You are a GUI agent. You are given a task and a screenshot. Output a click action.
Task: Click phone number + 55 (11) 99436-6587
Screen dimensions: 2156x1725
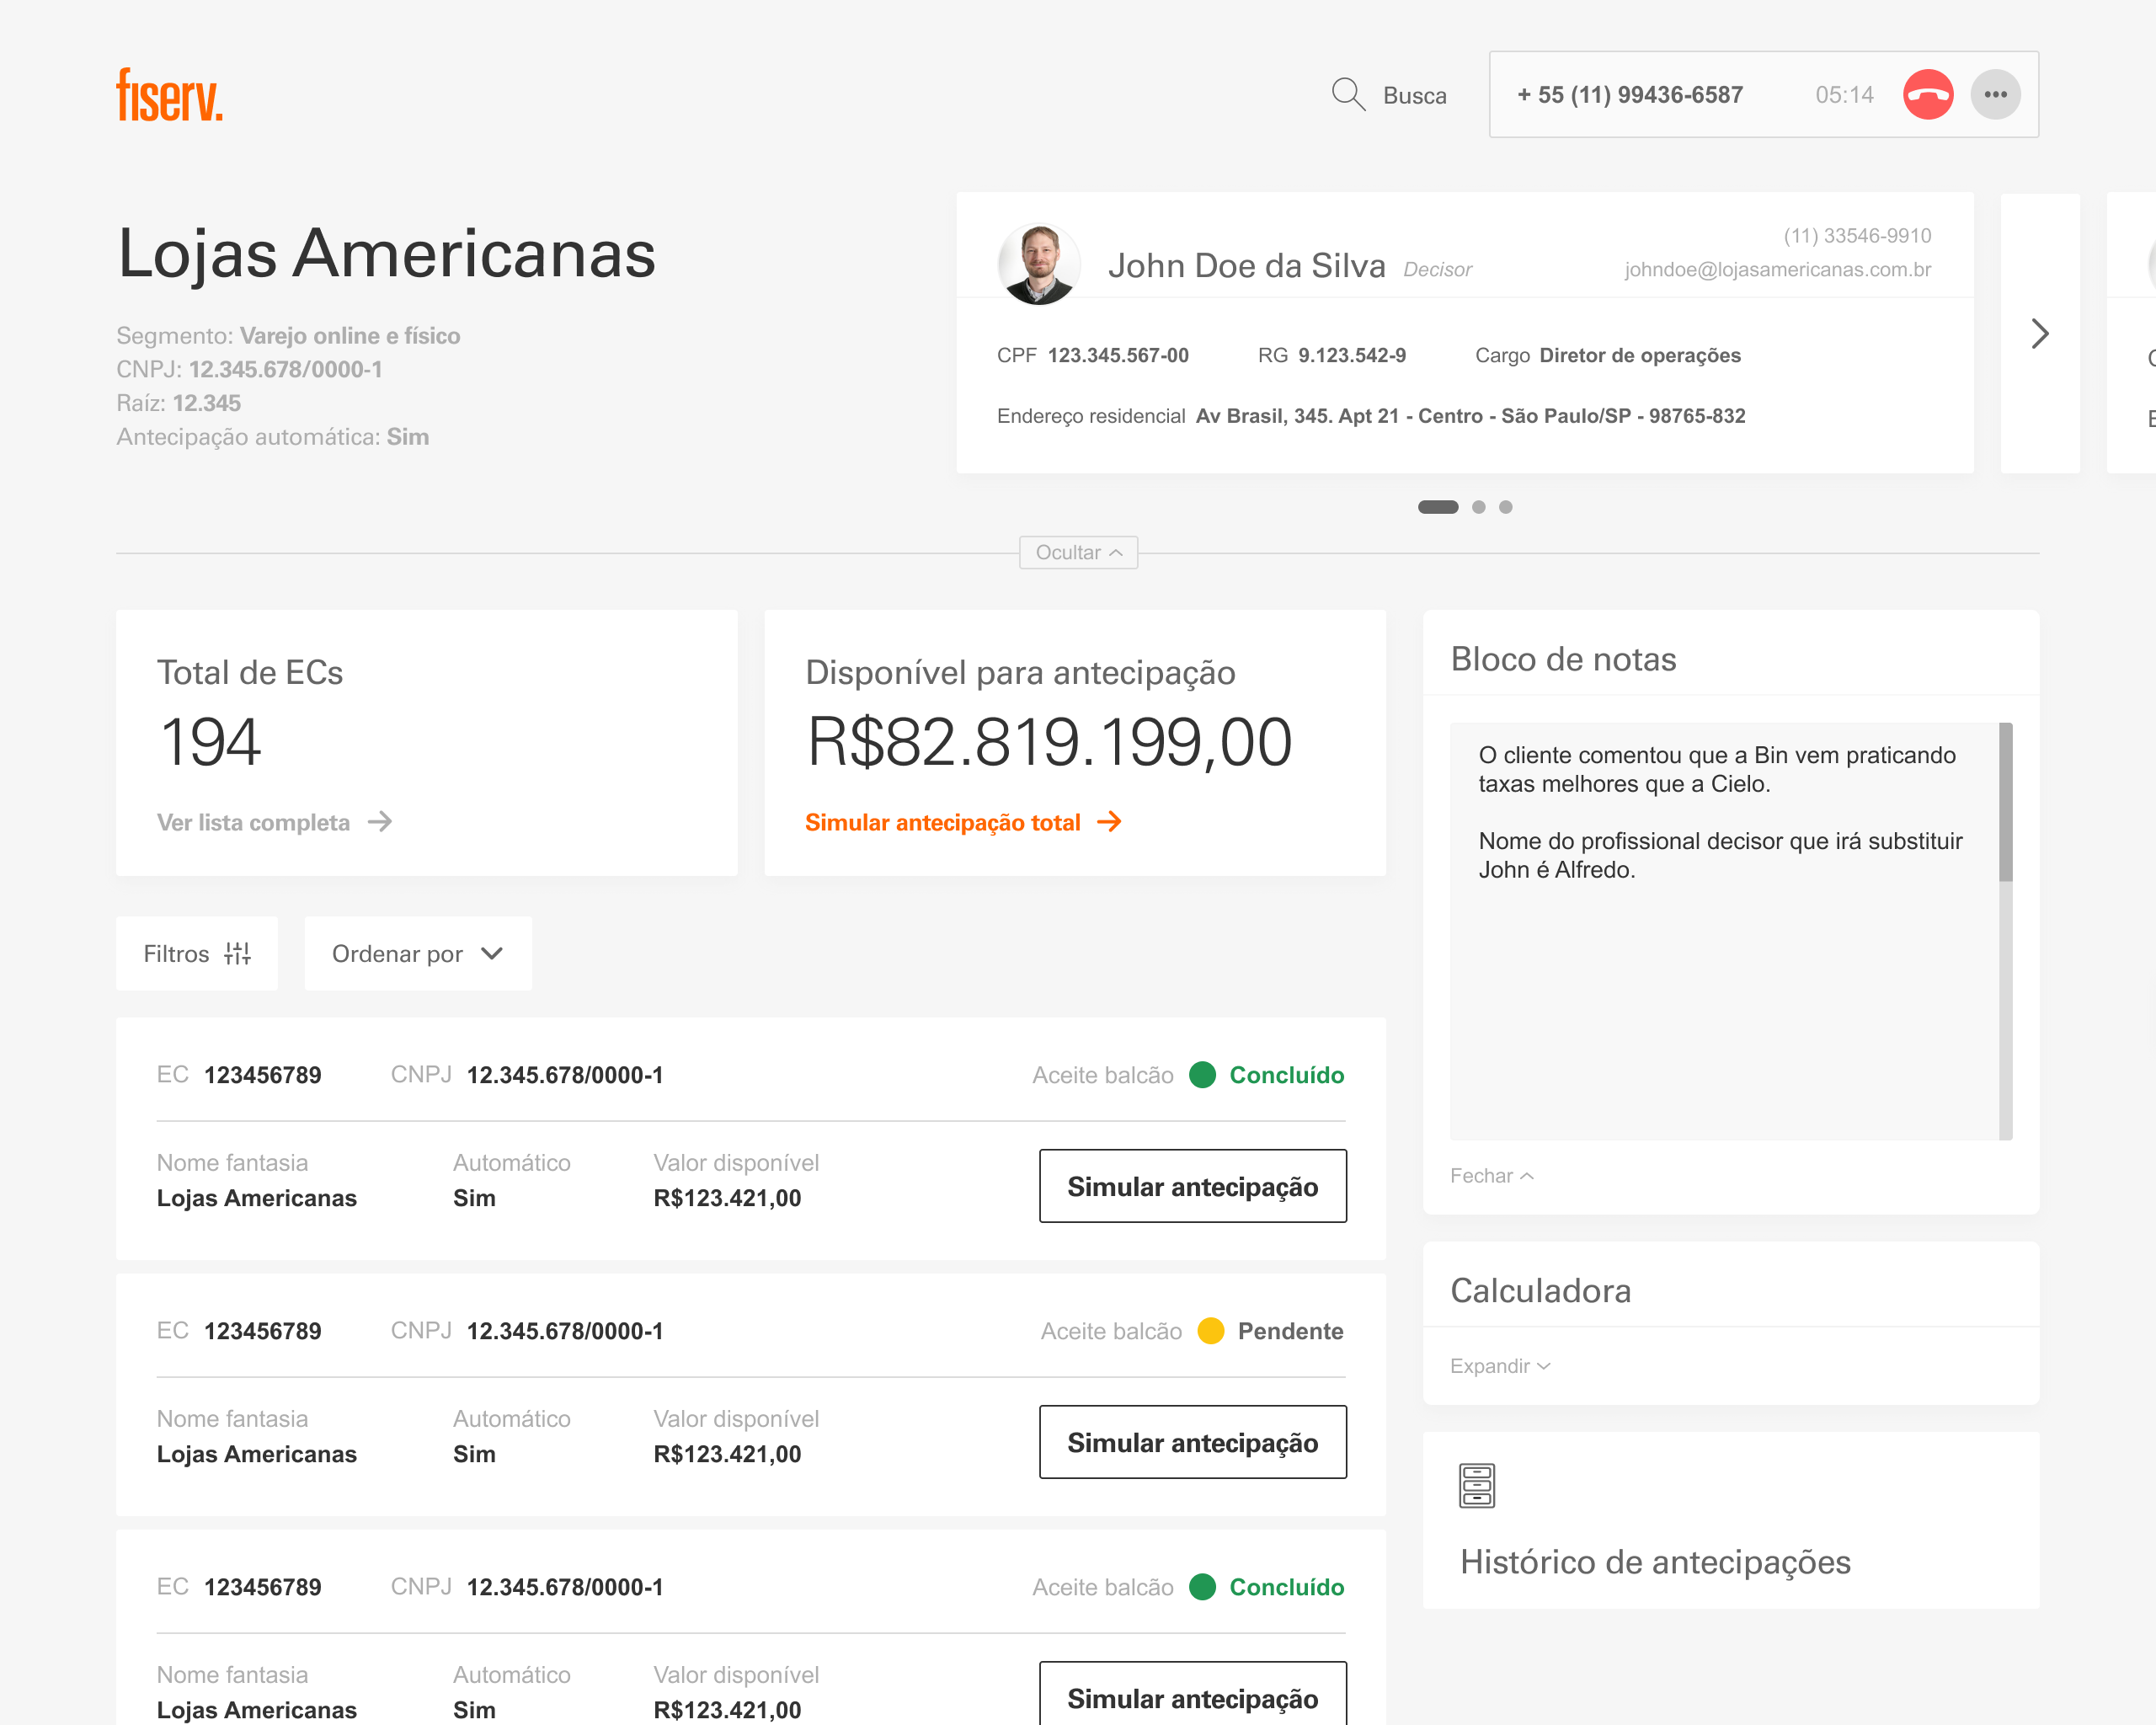(x=1630, y=95)
